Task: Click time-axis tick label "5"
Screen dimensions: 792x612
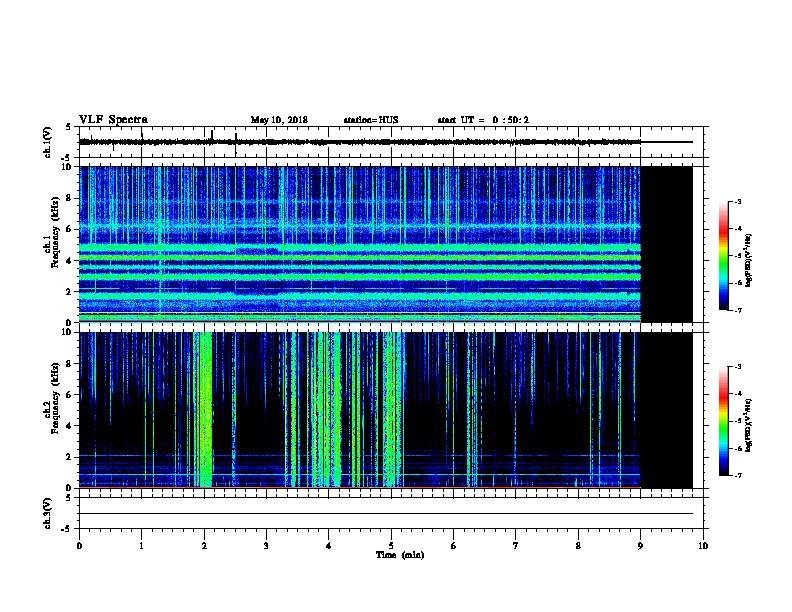Action: pyautogui.click(x=391, y=545)
